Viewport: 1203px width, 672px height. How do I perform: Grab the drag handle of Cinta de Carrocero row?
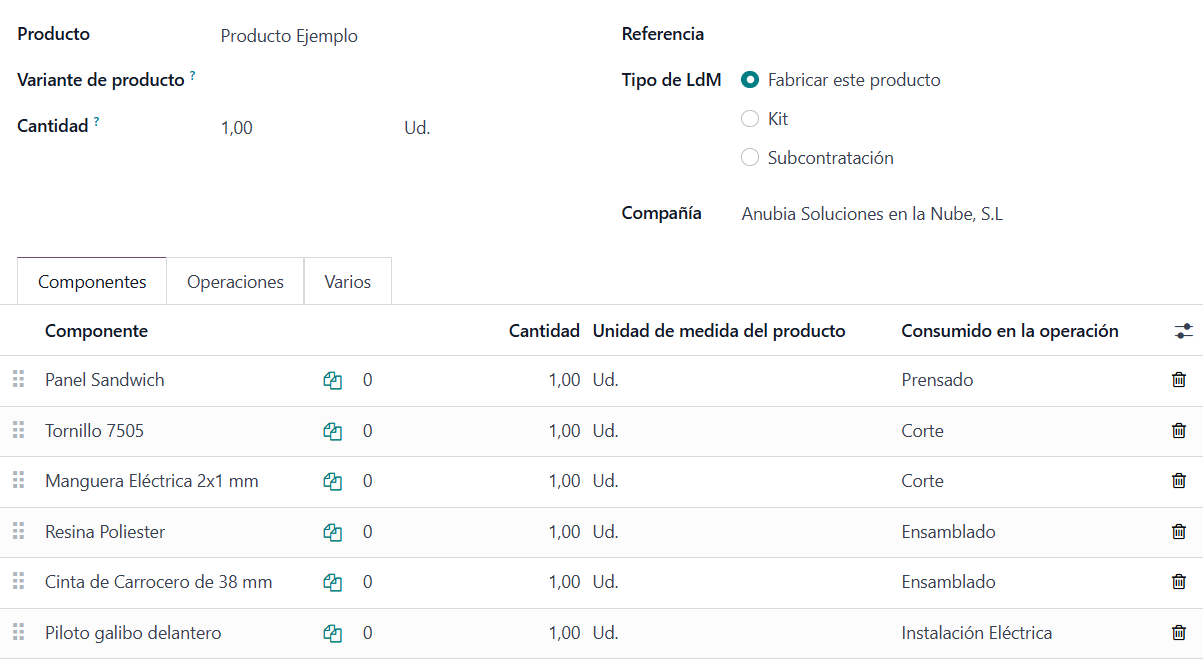point(18,582)
